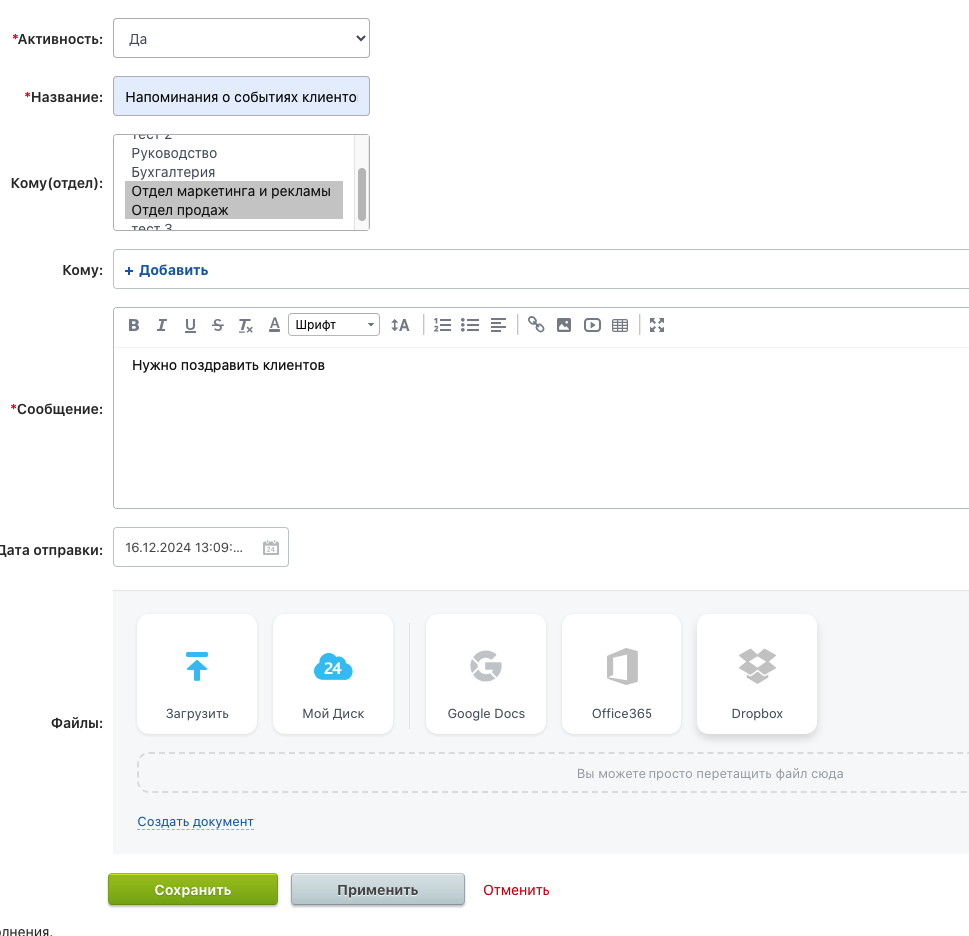969x936 pixels.
Task: Cancel editing via Отменить
Action: click(516, 890)
